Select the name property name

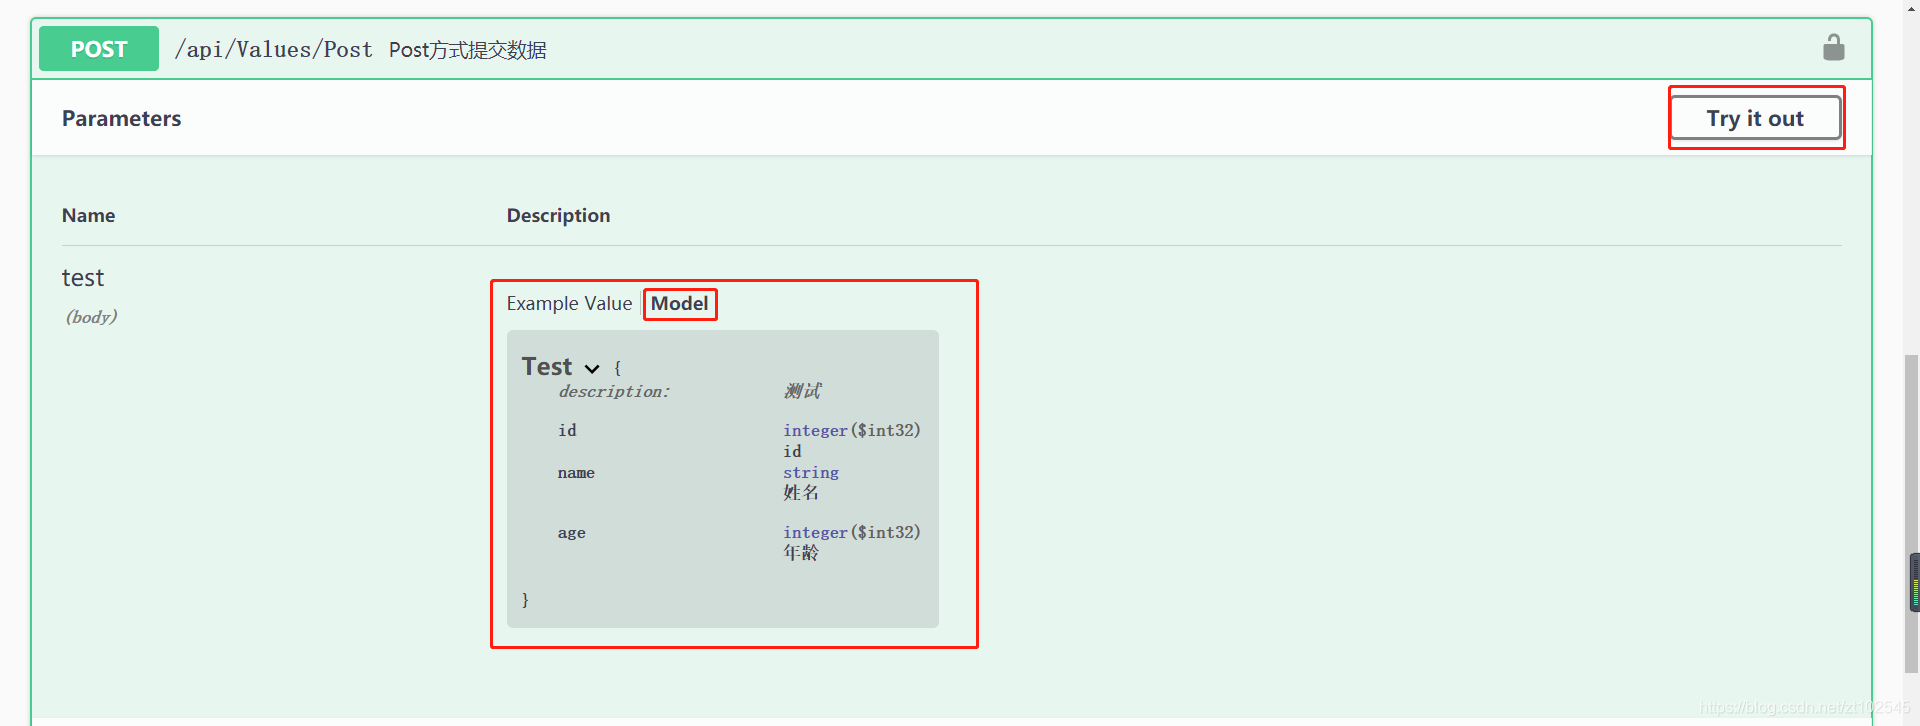point(576,473)
